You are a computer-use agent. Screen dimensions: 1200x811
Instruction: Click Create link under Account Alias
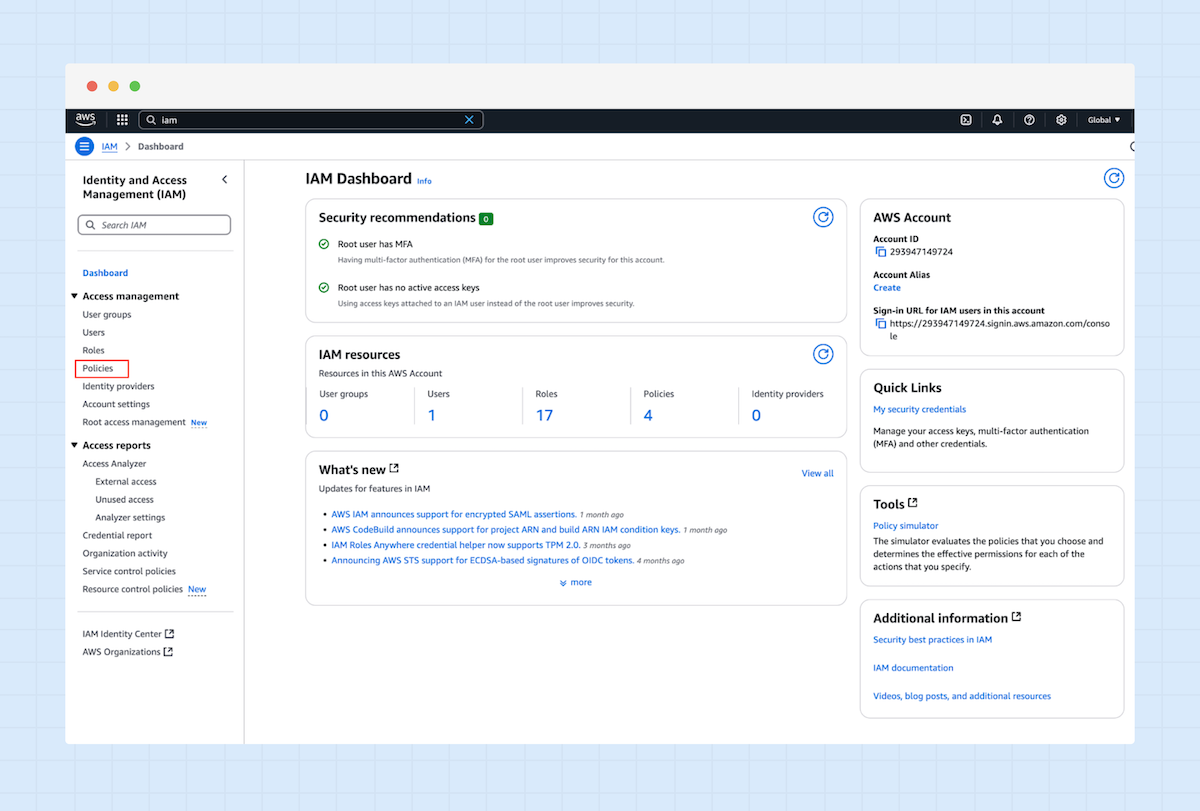click(x=887, y=288)
